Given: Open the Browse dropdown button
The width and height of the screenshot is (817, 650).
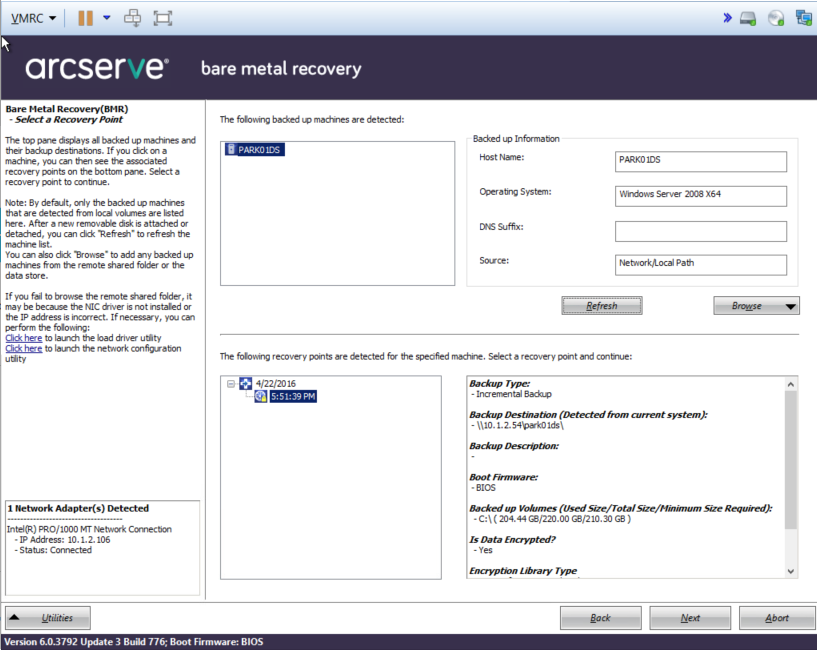Looking at the screenshot, I should [756, 305].
